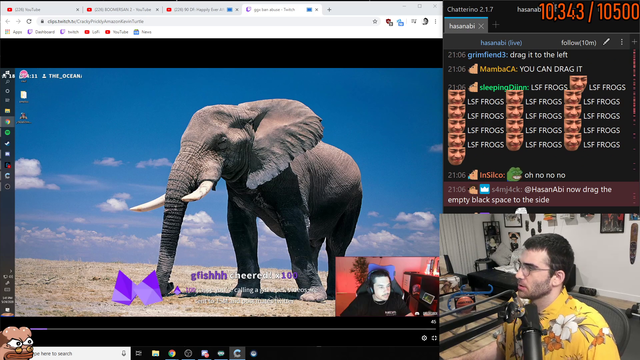Click the MambaCA username in chat
This screenshot has width=640, height=360.
[499, 69]
